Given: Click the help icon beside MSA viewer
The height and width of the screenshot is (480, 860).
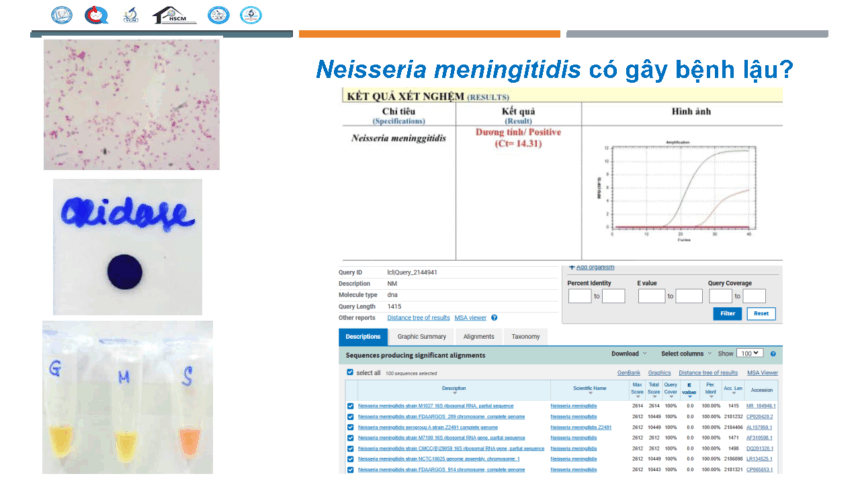Looking at the screenshot, I should [494, 317].
